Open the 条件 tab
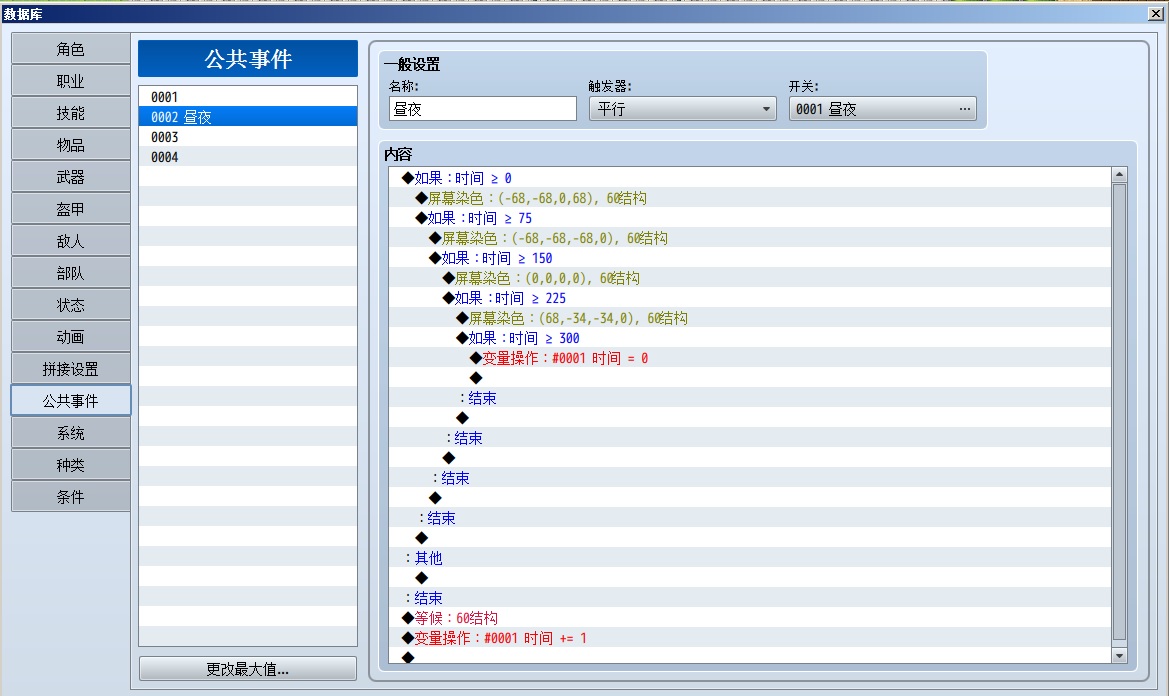Viewport: 1169px width, 696px height. (x=71, y=497)
